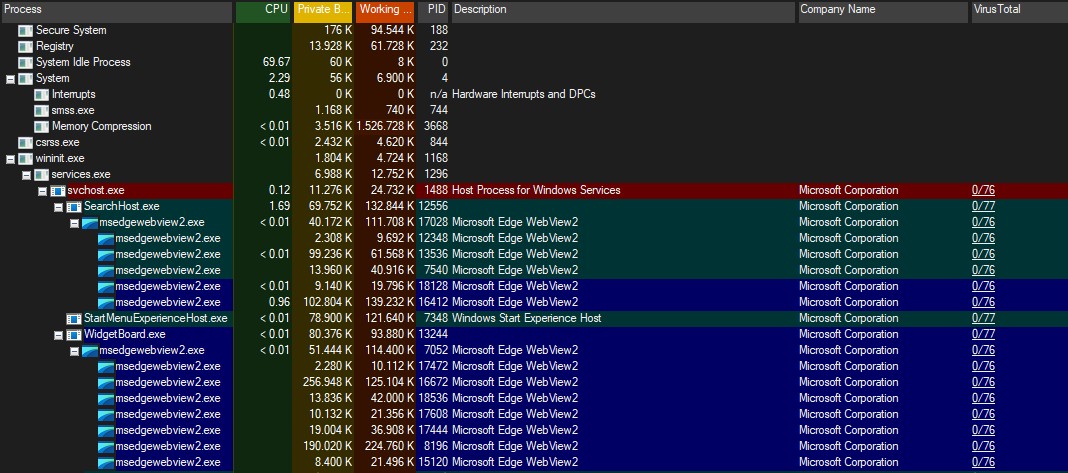Click the Memory Compression process icon
This screenshot has width=1068, height=473.
(42, 126)
